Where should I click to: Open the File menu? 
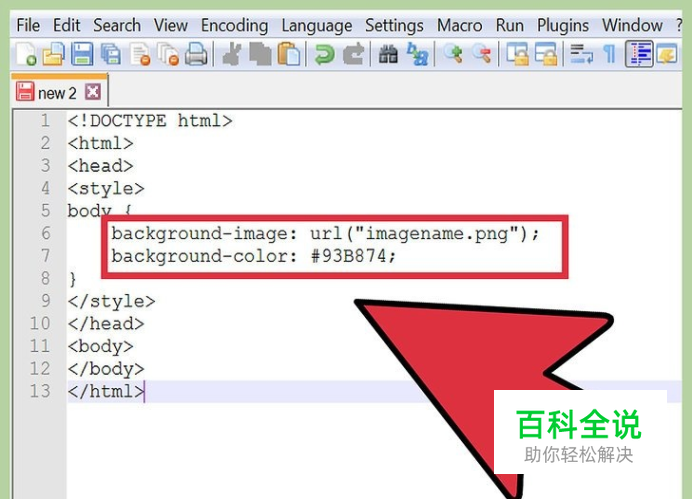[28, 25]
